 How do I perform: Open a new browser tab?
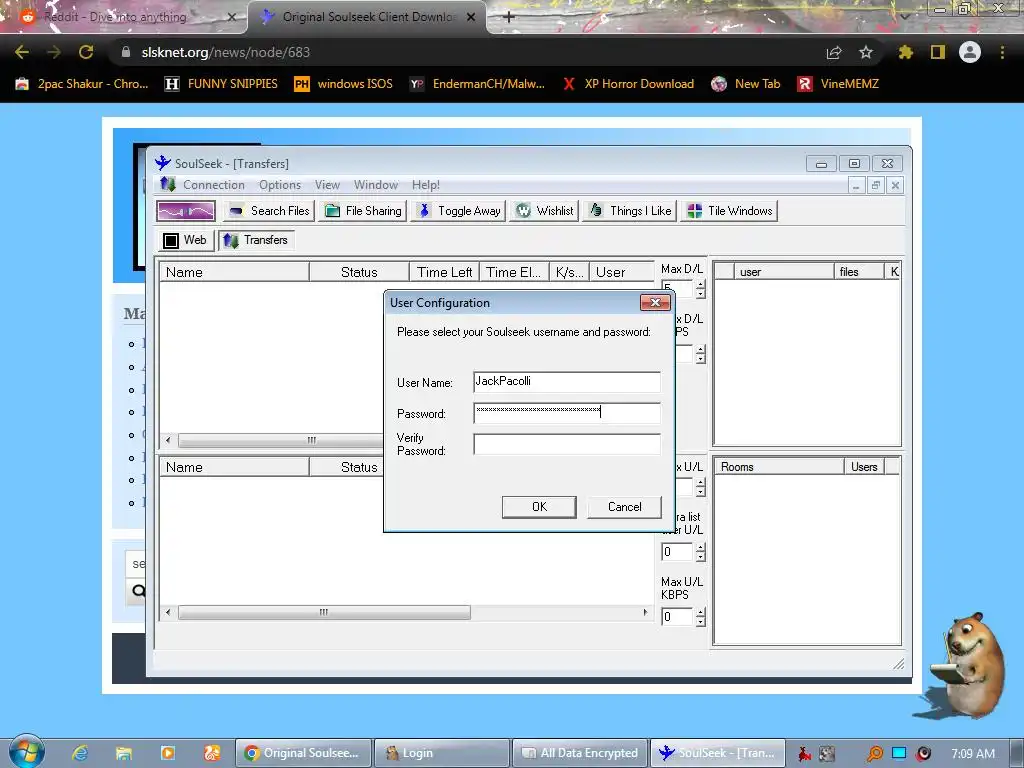[x=509, y=17]
